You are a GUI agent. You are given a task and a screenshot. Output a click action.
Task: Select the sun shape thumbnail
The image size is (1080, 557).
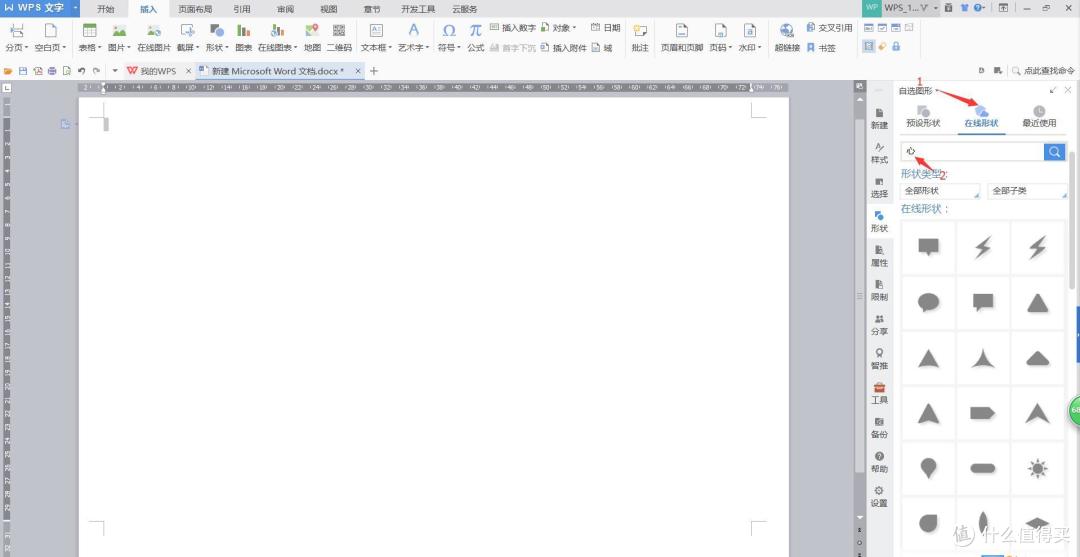(1037, 469)
